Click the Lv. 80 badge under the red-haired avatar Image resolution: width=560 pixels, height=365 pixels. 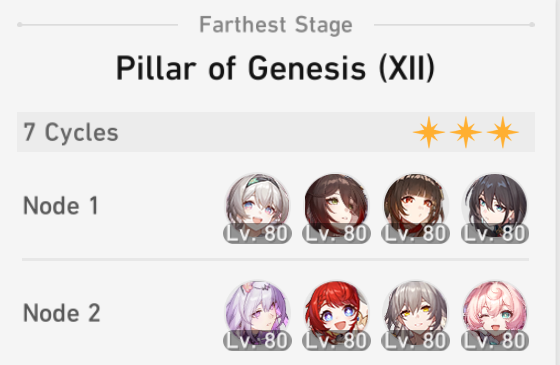(336, 340)
